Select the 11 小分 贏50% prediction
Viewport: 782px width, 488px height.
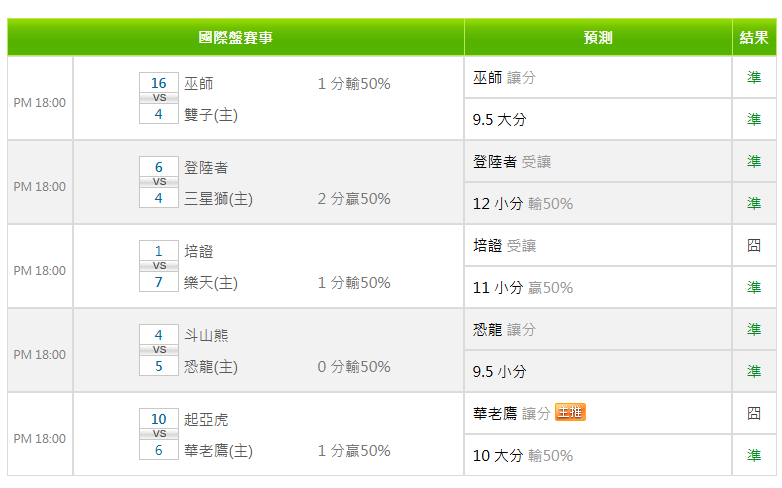point(523,287)
